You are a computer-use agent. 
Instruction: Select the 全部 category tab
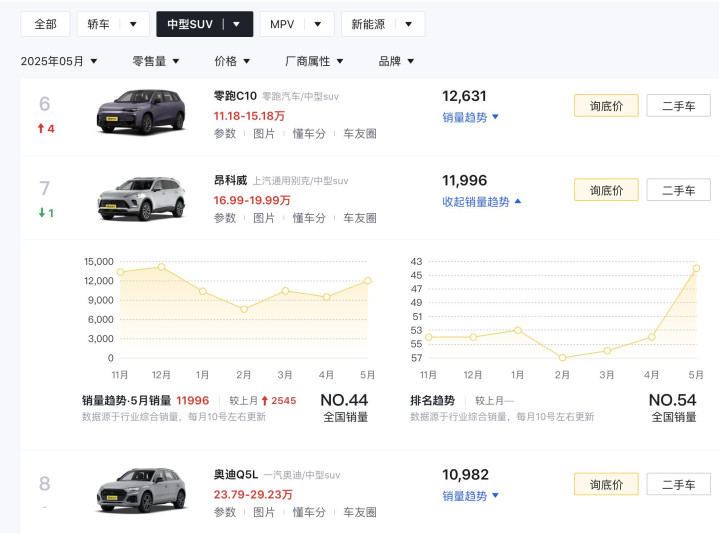pyautogui.click(x=45, y=24)
